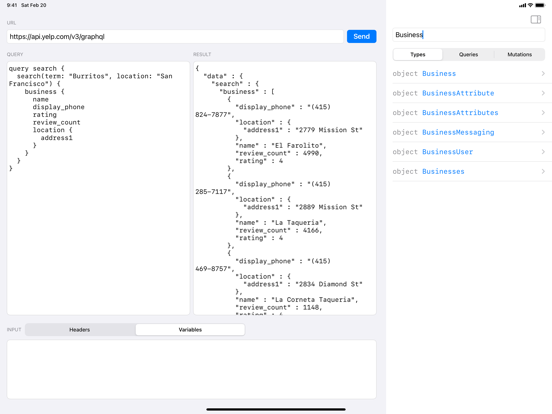Switch to the Queries tab
552x414 pixels.
coord(468,54)
